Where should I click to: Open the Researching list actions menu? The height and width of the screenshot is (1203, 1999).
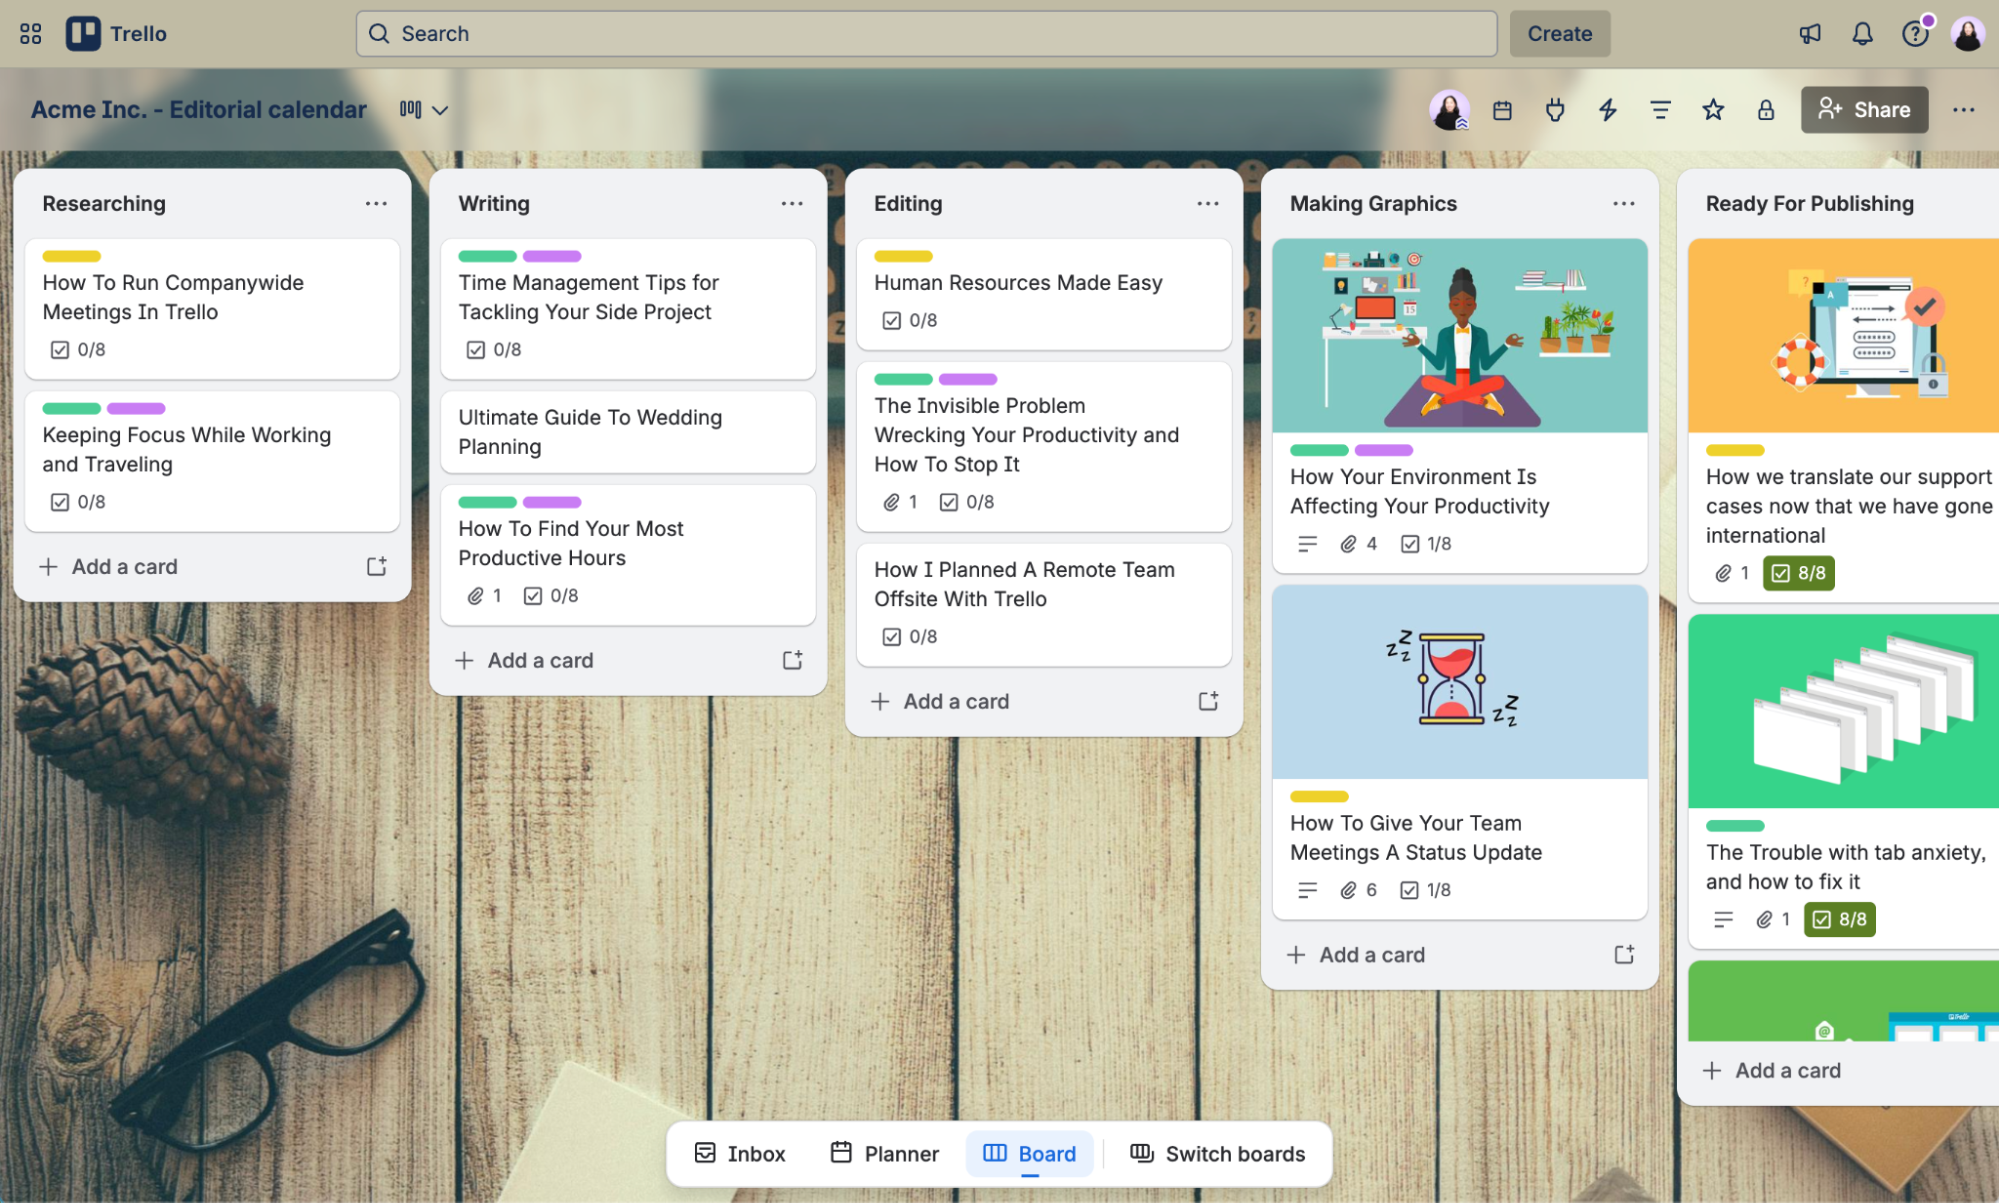pos(377,203)
